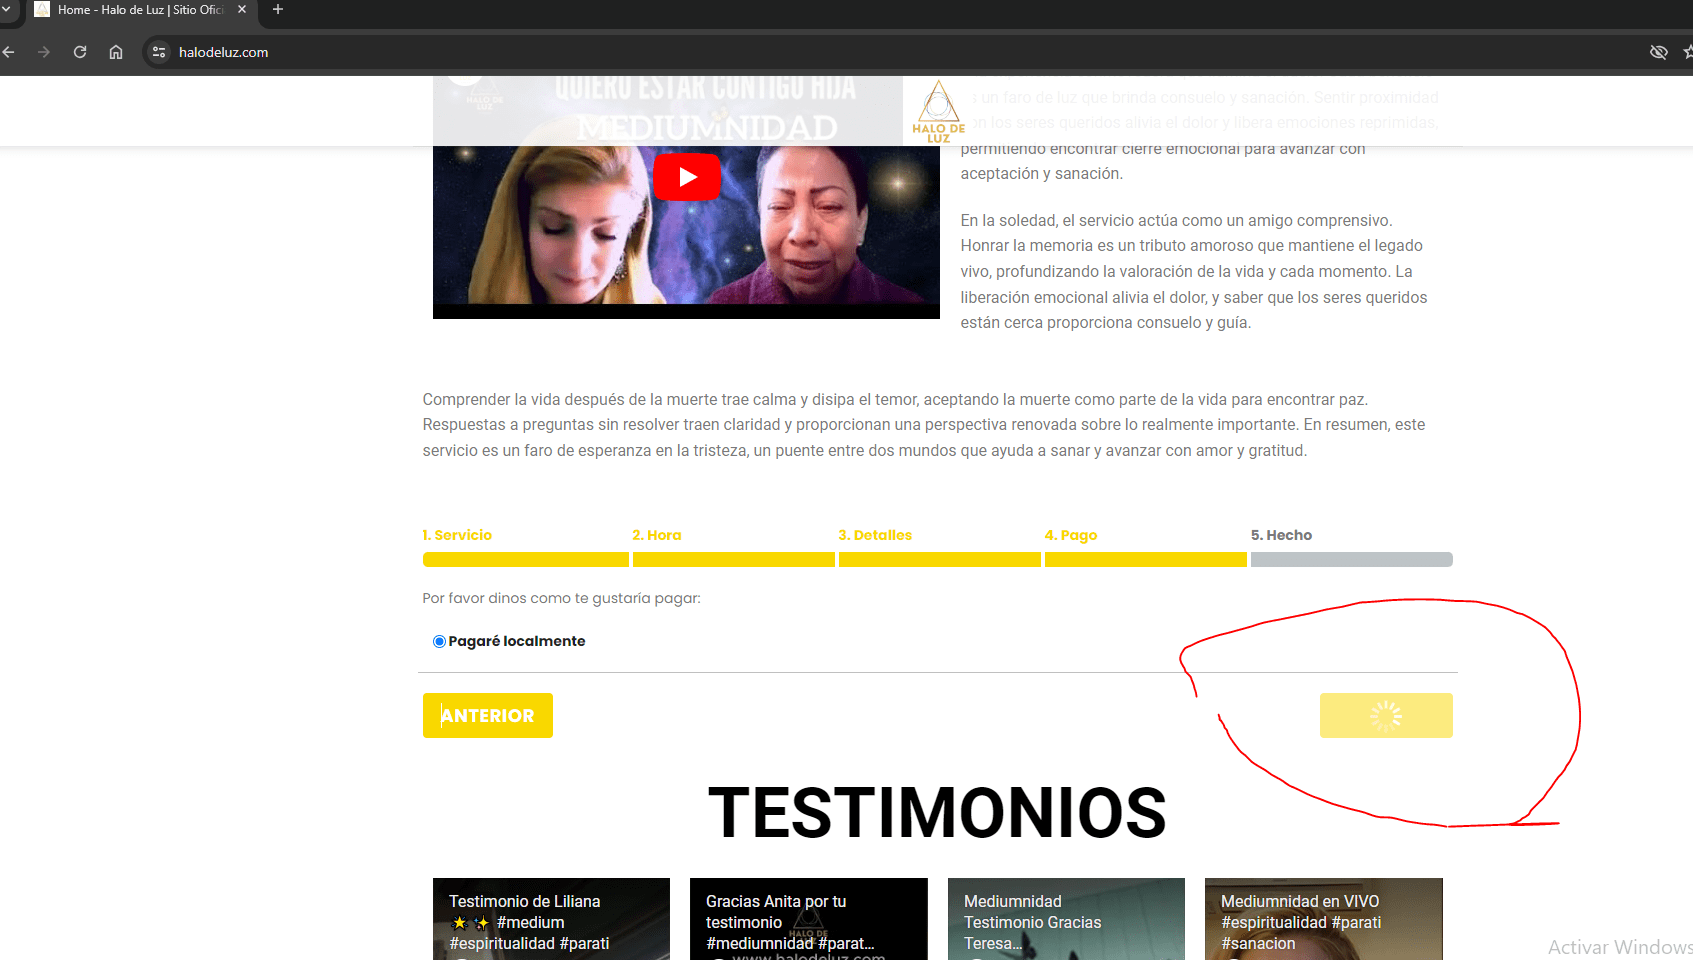Click the loading next-step button
The image size is (1693, 960).
pyautogui.click(x=1386, y=716)
